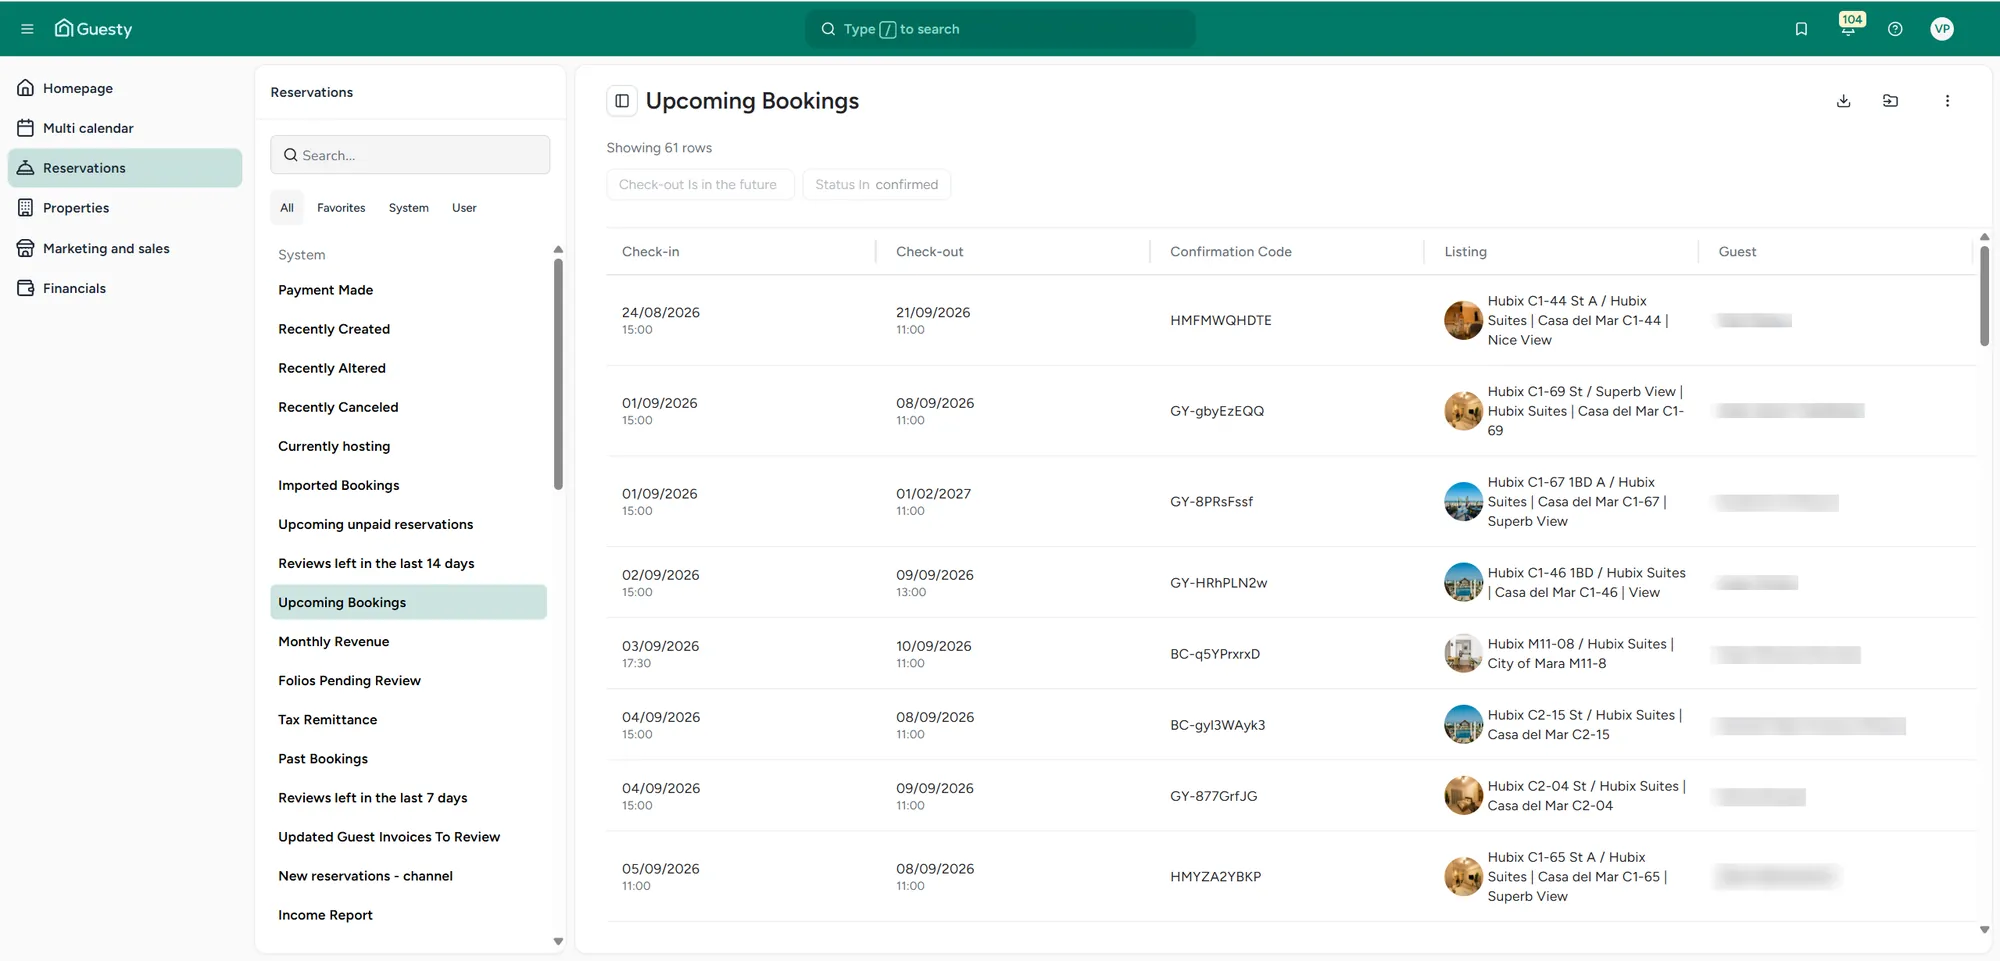The height and width of the screenshot is (961, 2000).
Task: Select the User reports tab
Action: pyautogui.click(x=464, y=208)
